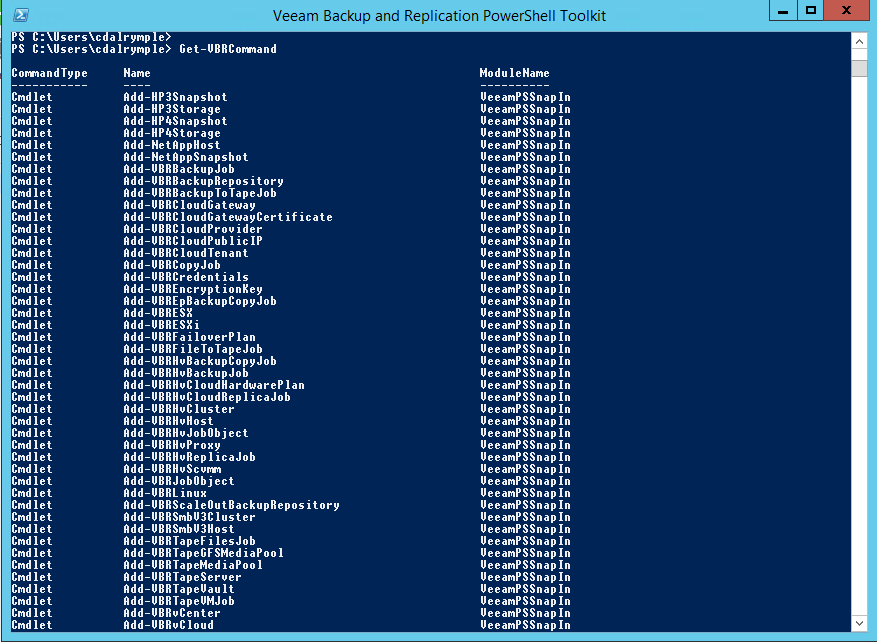Click the CommandType column header
877x642 pixels.
49,73
